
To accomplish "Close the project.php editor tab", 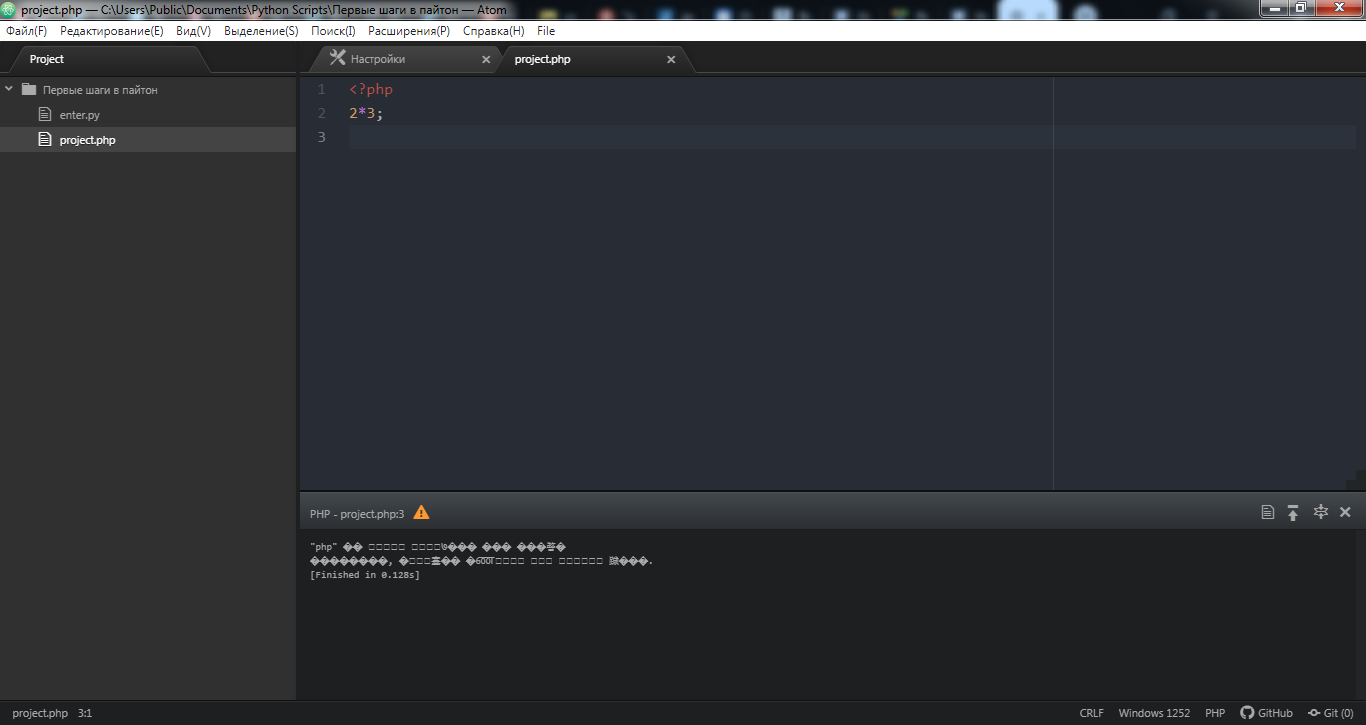I will [x=671, y=60].
